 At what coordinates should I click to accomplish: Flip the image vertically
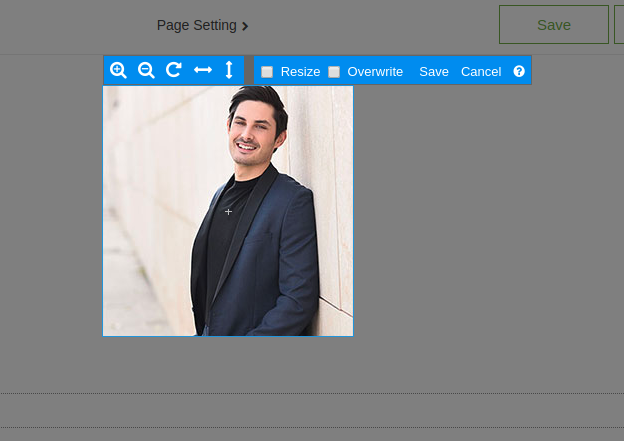pos(229,70)
